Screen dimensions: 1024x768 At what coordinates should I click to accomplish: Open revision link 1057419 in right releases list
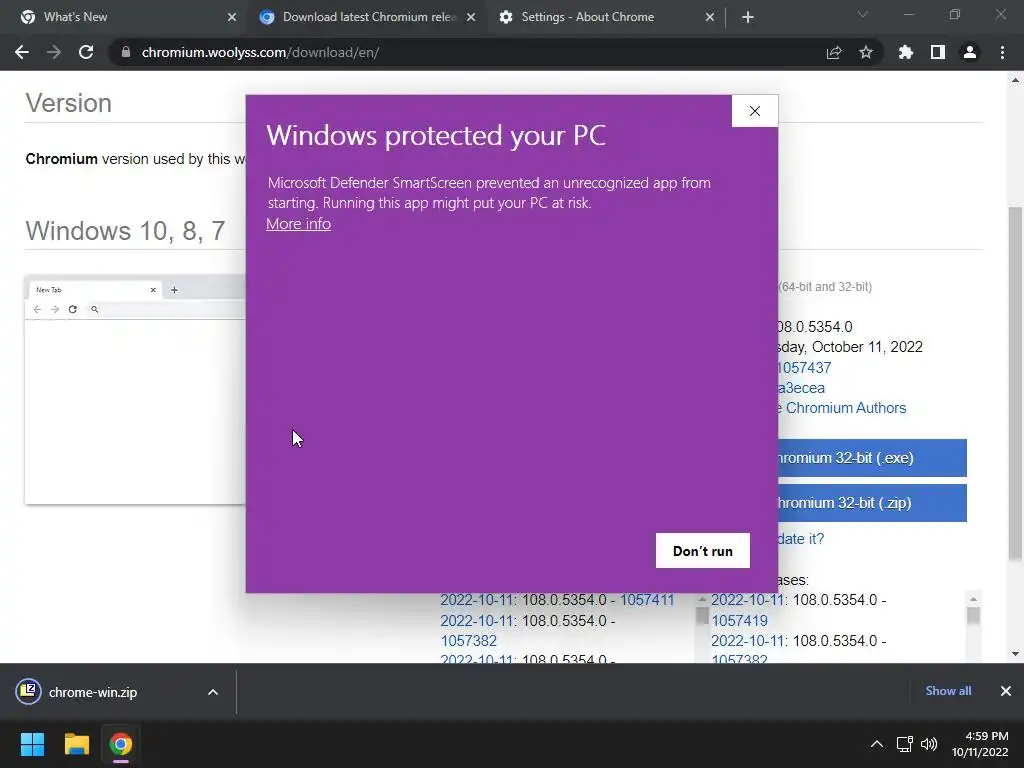[739, 620]
